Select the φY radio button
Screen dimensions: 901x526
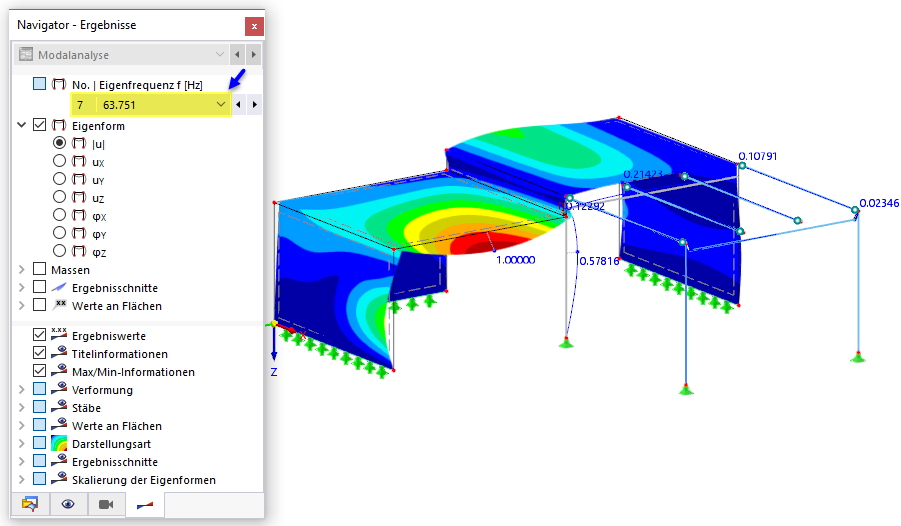(59, 233)
